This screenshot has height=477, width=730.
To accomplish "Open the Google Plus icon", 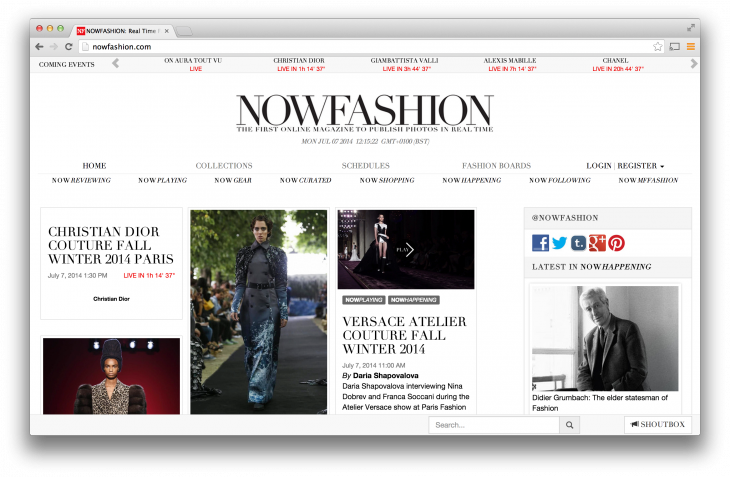I will 598,243.
